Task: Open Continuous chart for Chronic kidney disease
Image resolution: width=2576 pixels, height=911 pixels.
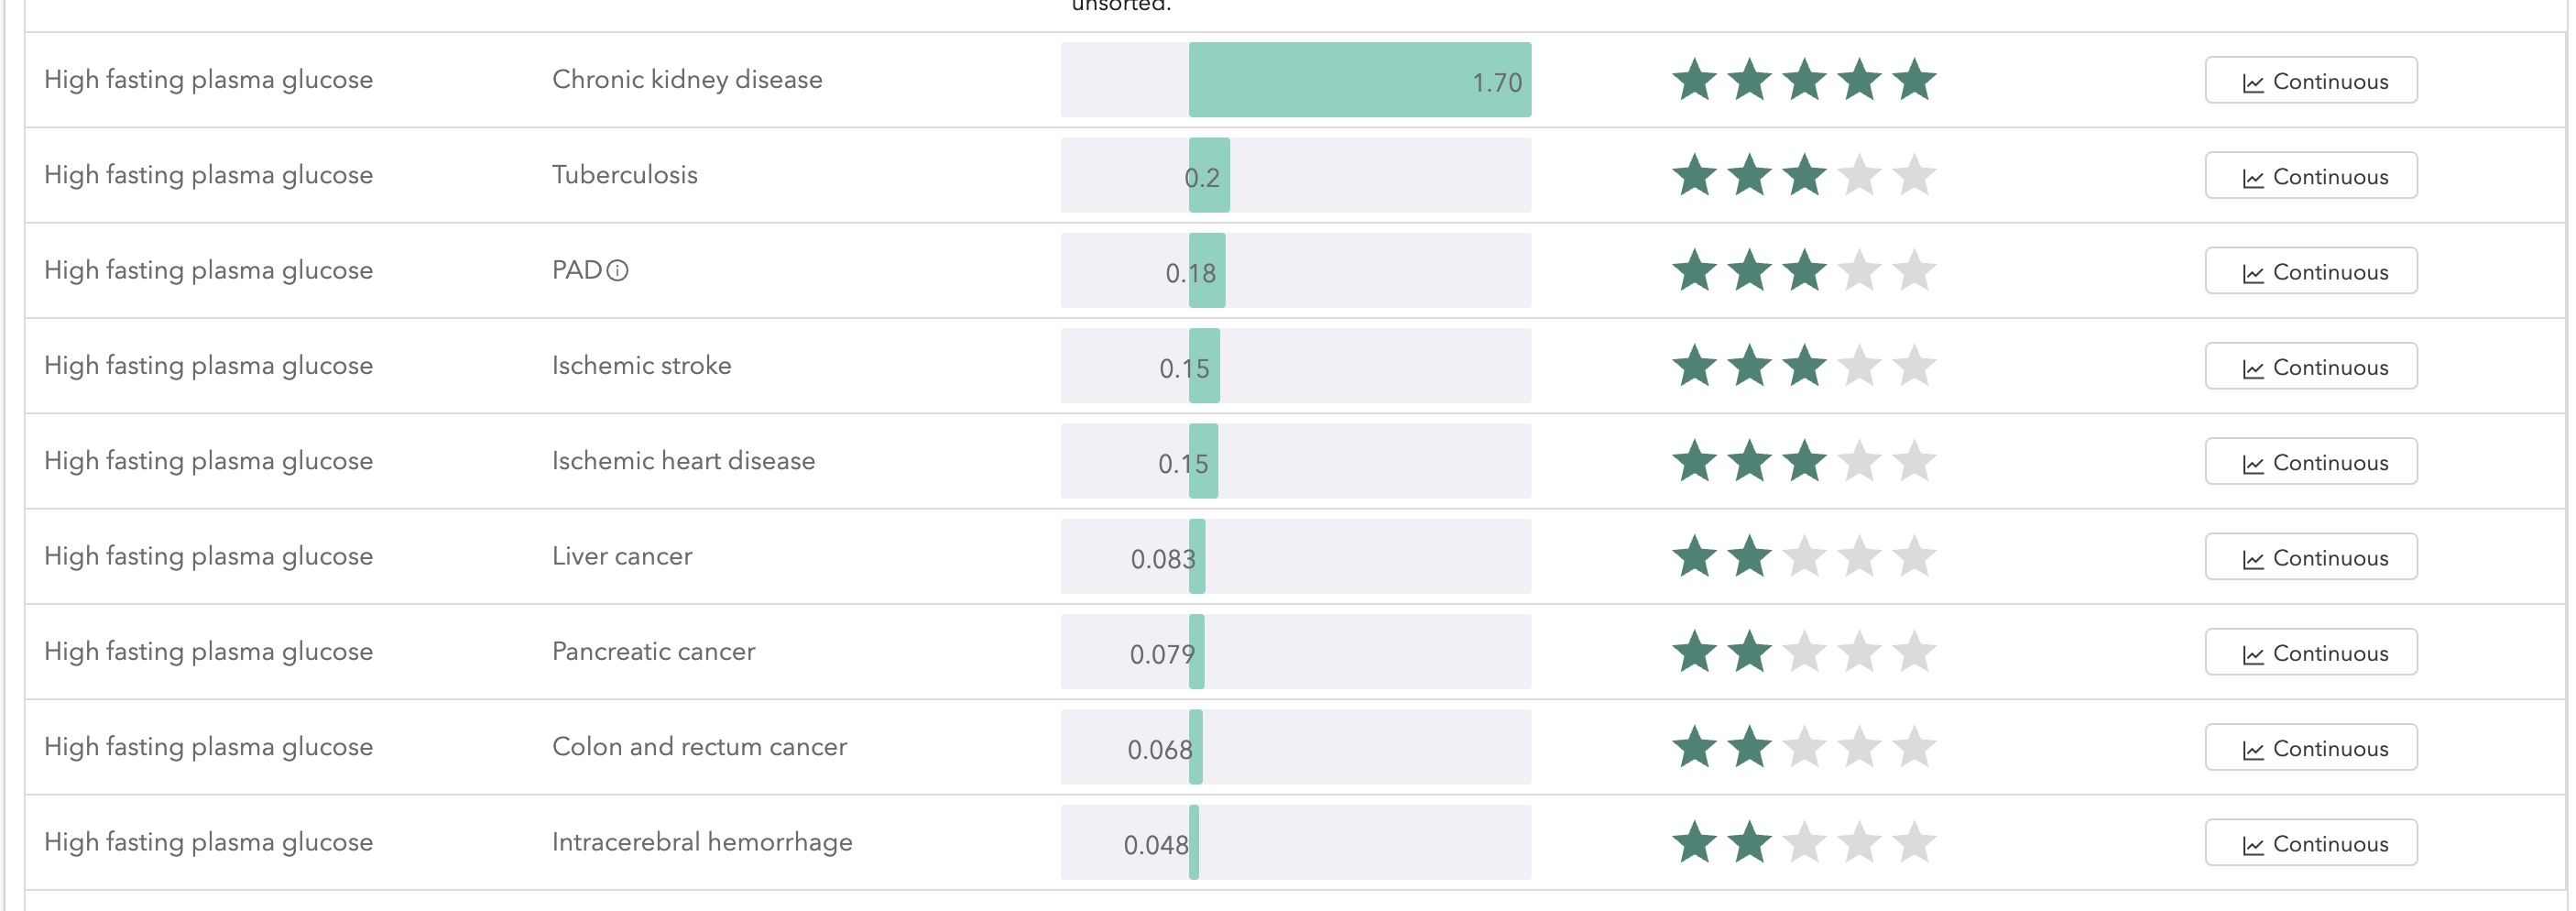Action: tap(2310, 80)
